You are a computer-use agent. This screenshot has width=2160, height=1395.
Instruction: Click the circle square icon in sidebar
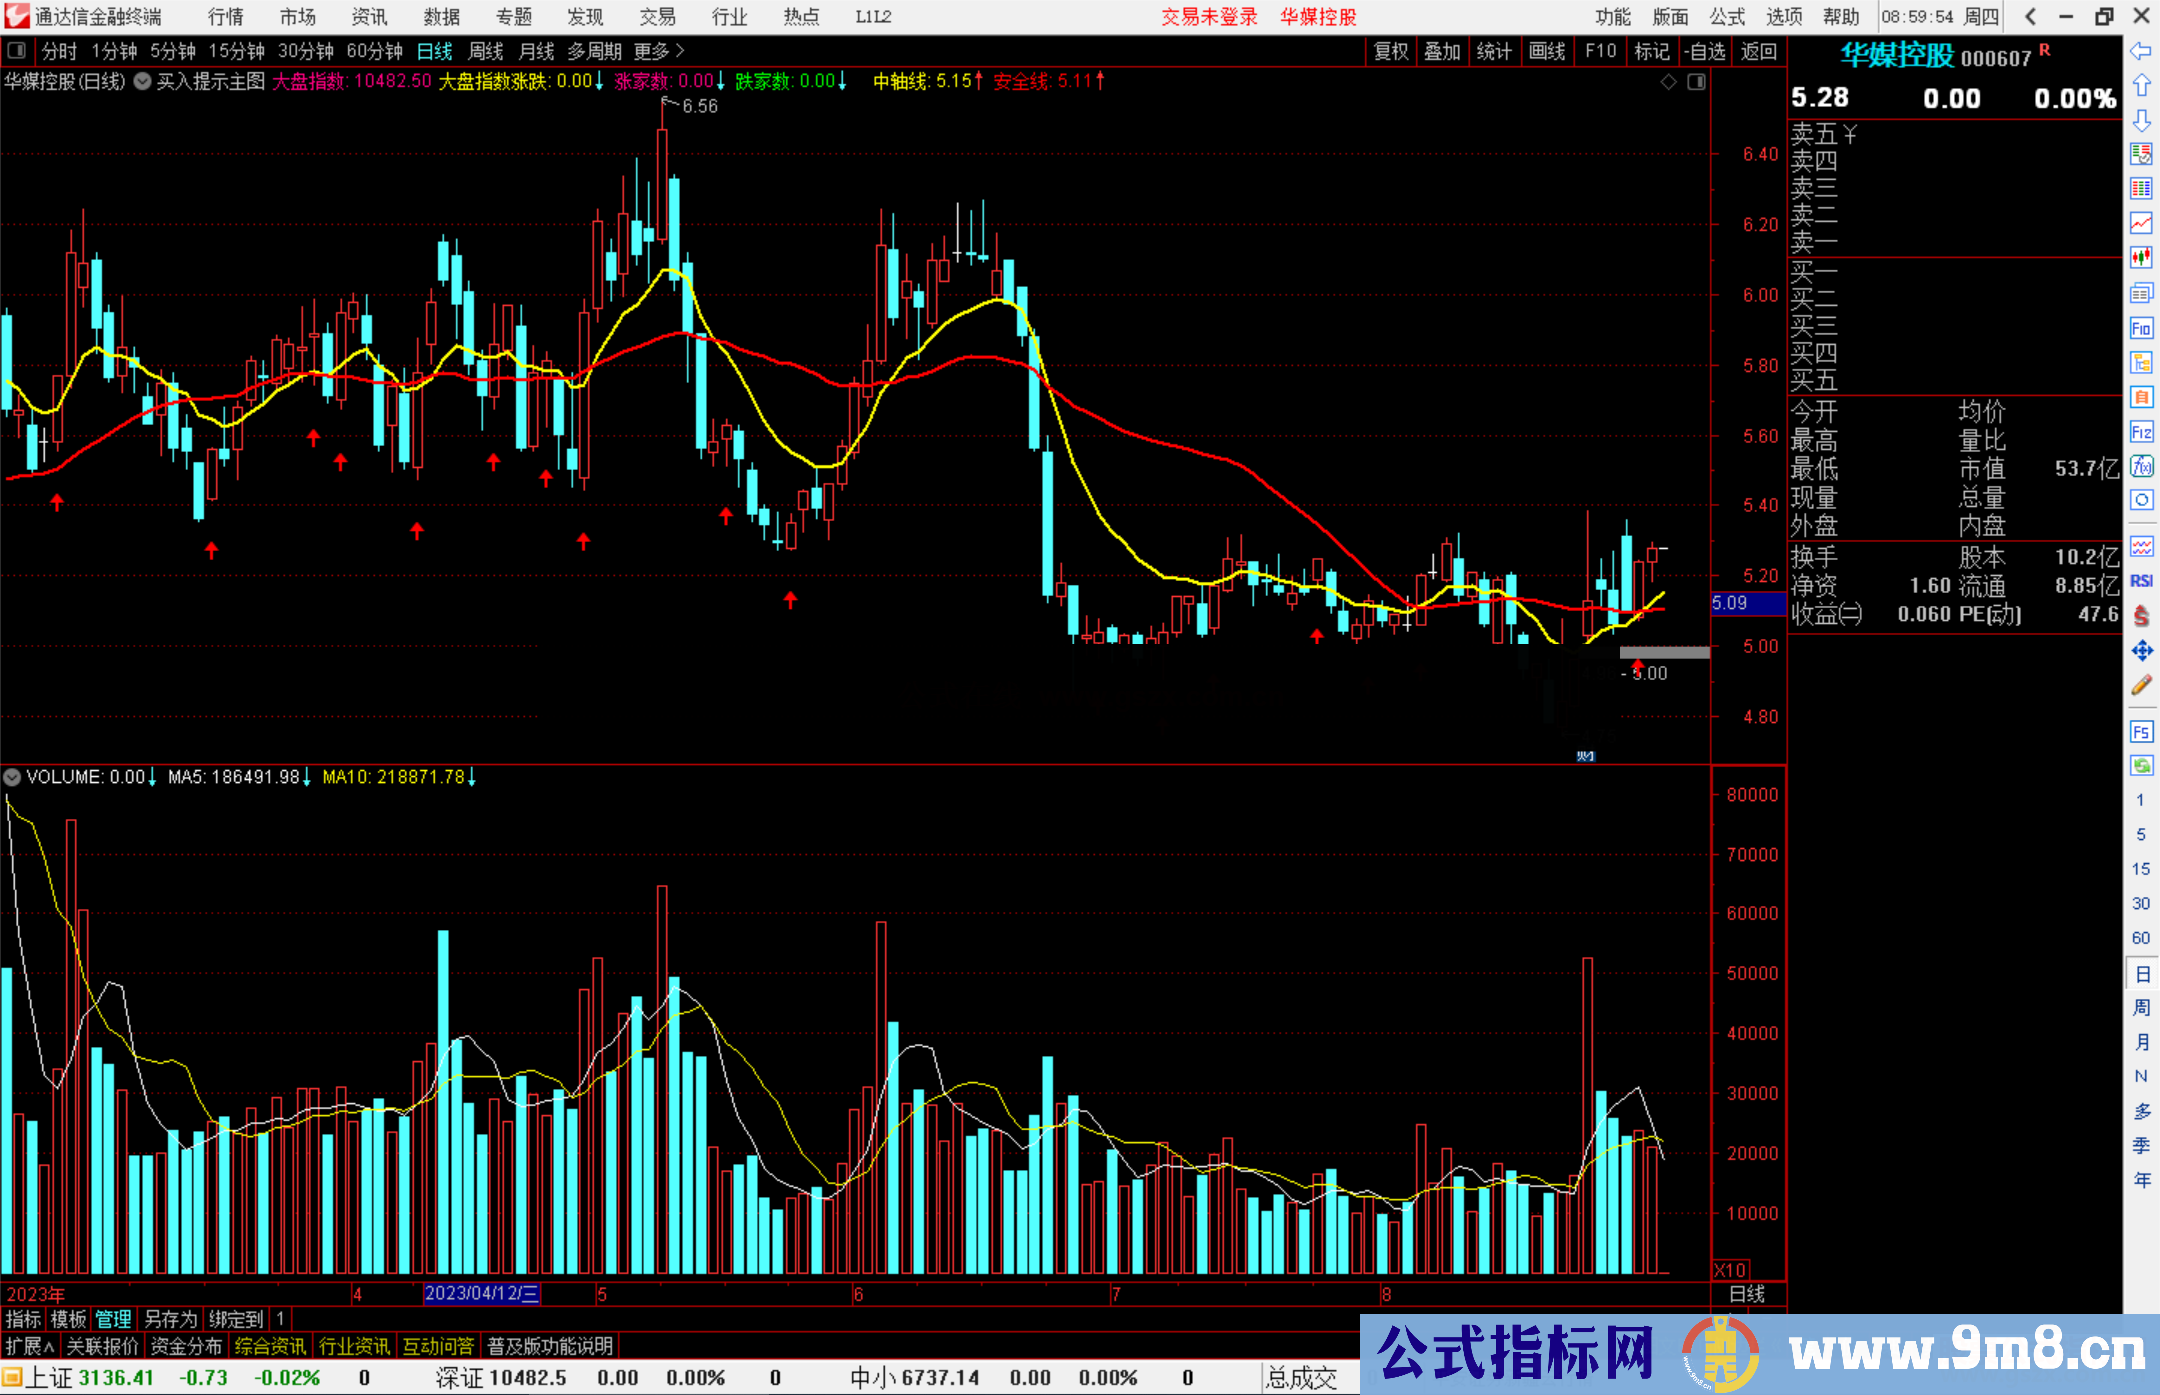[x=2141, y=500]
